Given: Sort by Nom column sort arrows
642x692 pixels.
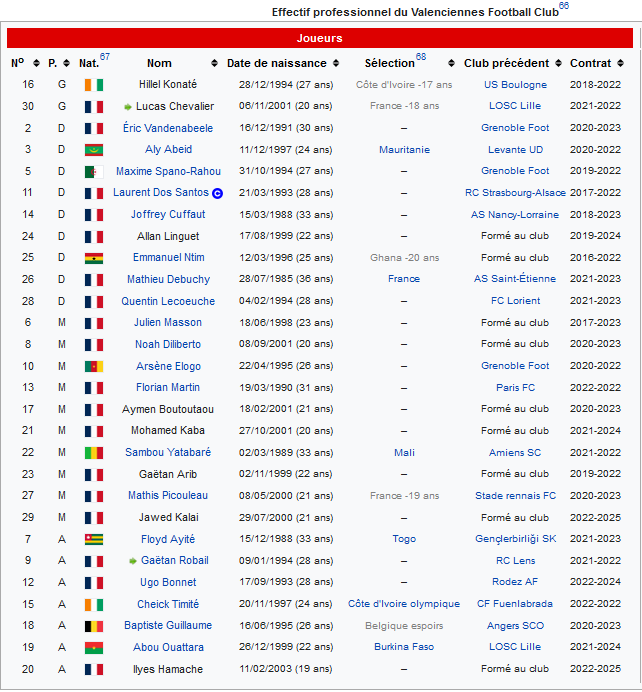Looking at the screenshot, I should pos(214,64).
